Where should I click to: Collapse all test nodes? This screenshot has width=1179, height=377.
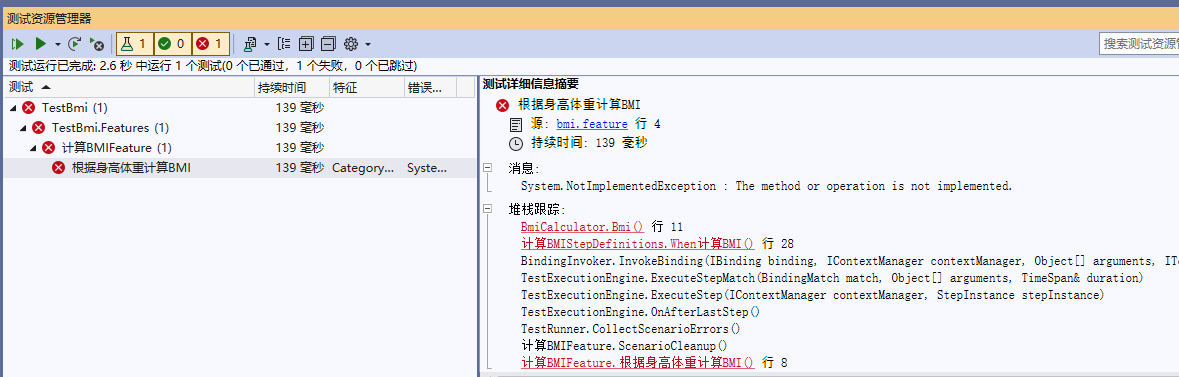329,44
